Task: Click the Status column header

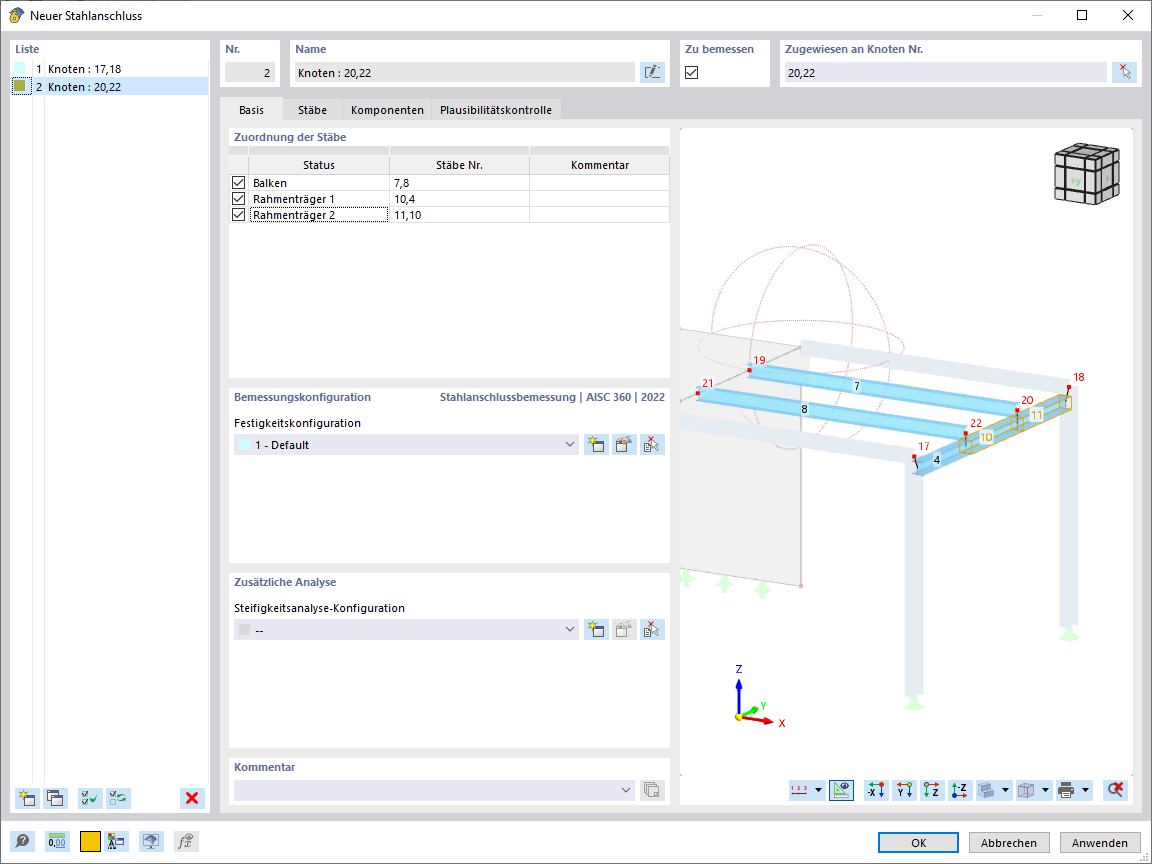Action: [319, 165]
